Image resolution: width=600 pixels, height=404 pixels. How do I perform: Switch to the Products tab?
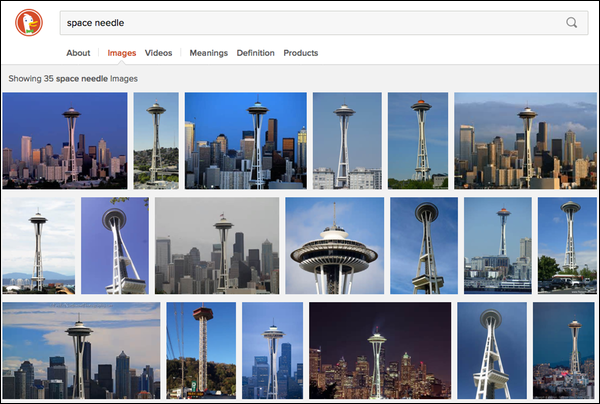pos(300,53)
